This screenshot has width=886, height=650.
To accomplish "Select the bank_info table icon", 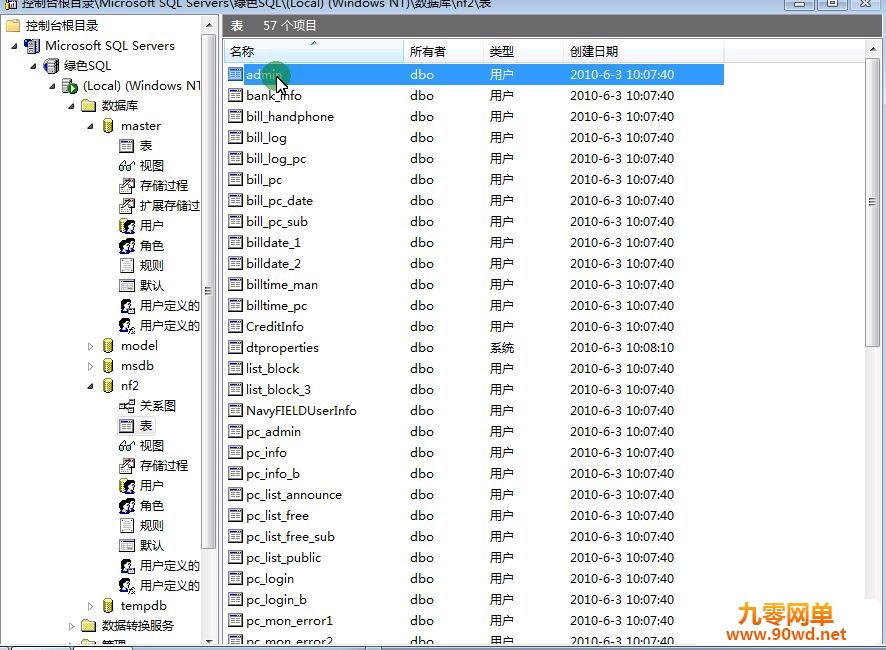I will click(x=235, y=95).
